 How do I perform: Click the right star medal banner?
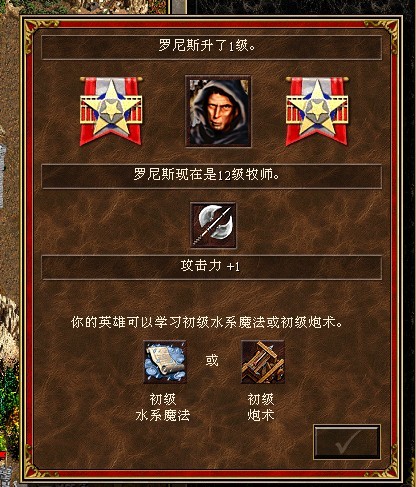[317, 111]
